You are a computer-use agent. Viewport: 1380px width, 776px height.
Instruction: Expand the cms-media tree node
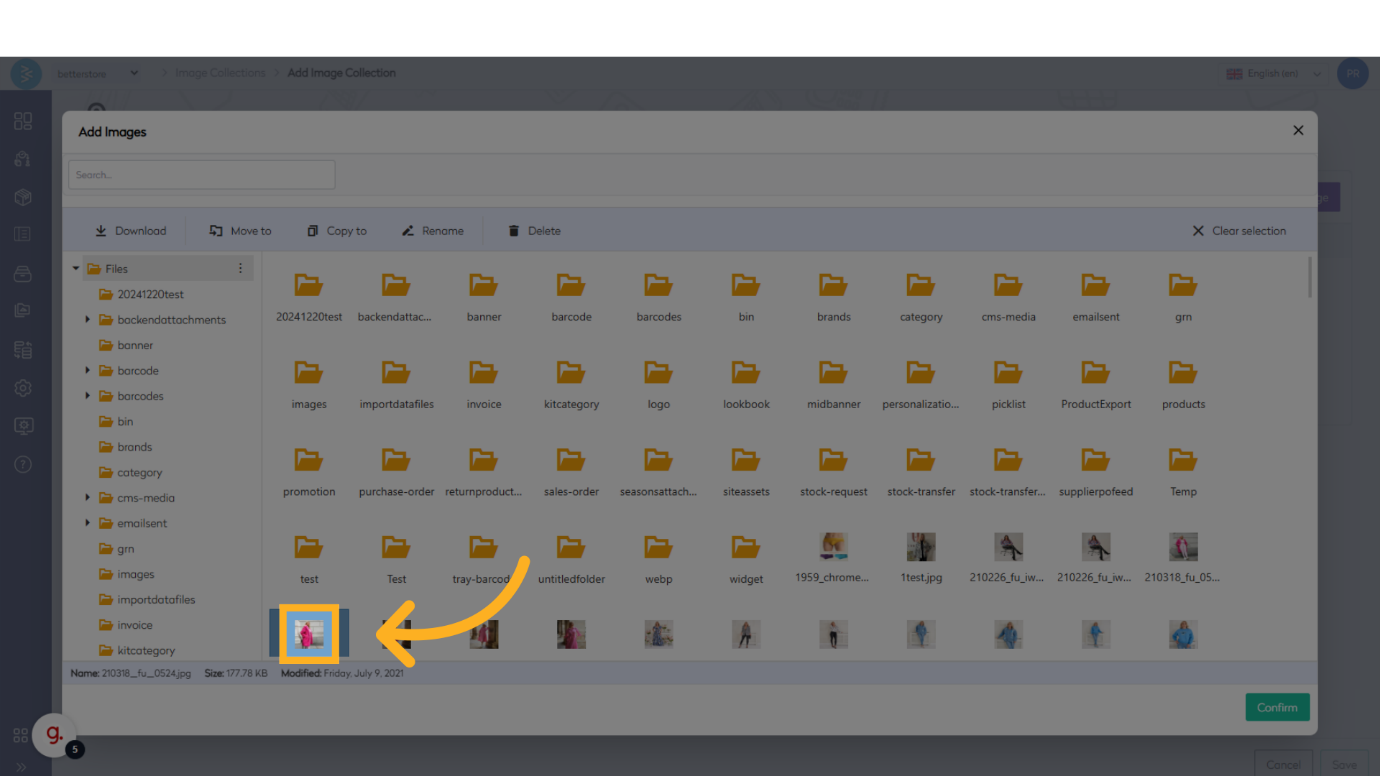88,498
